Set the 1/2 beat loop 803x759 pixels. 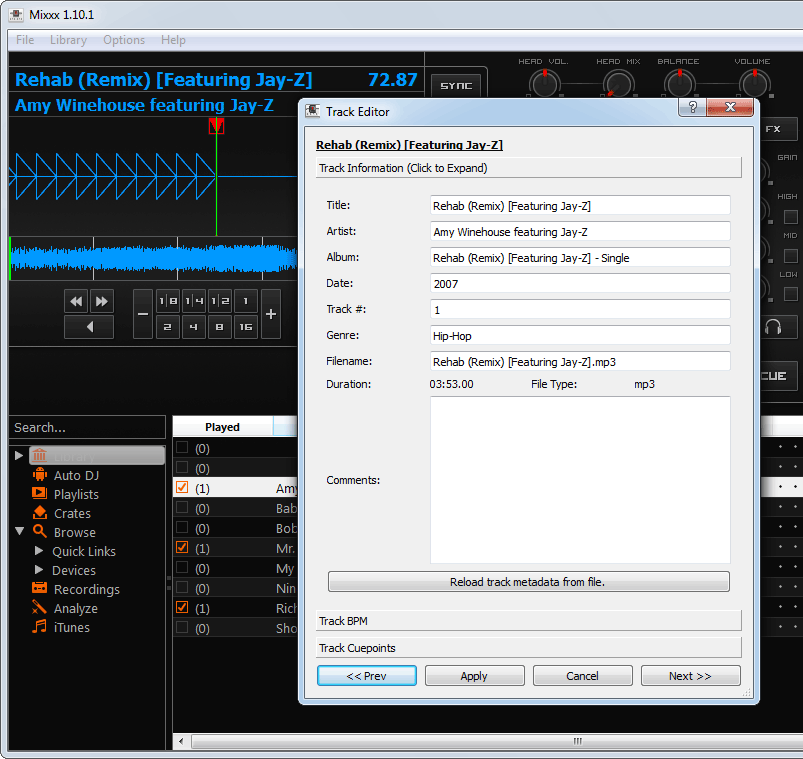(220, 301)
